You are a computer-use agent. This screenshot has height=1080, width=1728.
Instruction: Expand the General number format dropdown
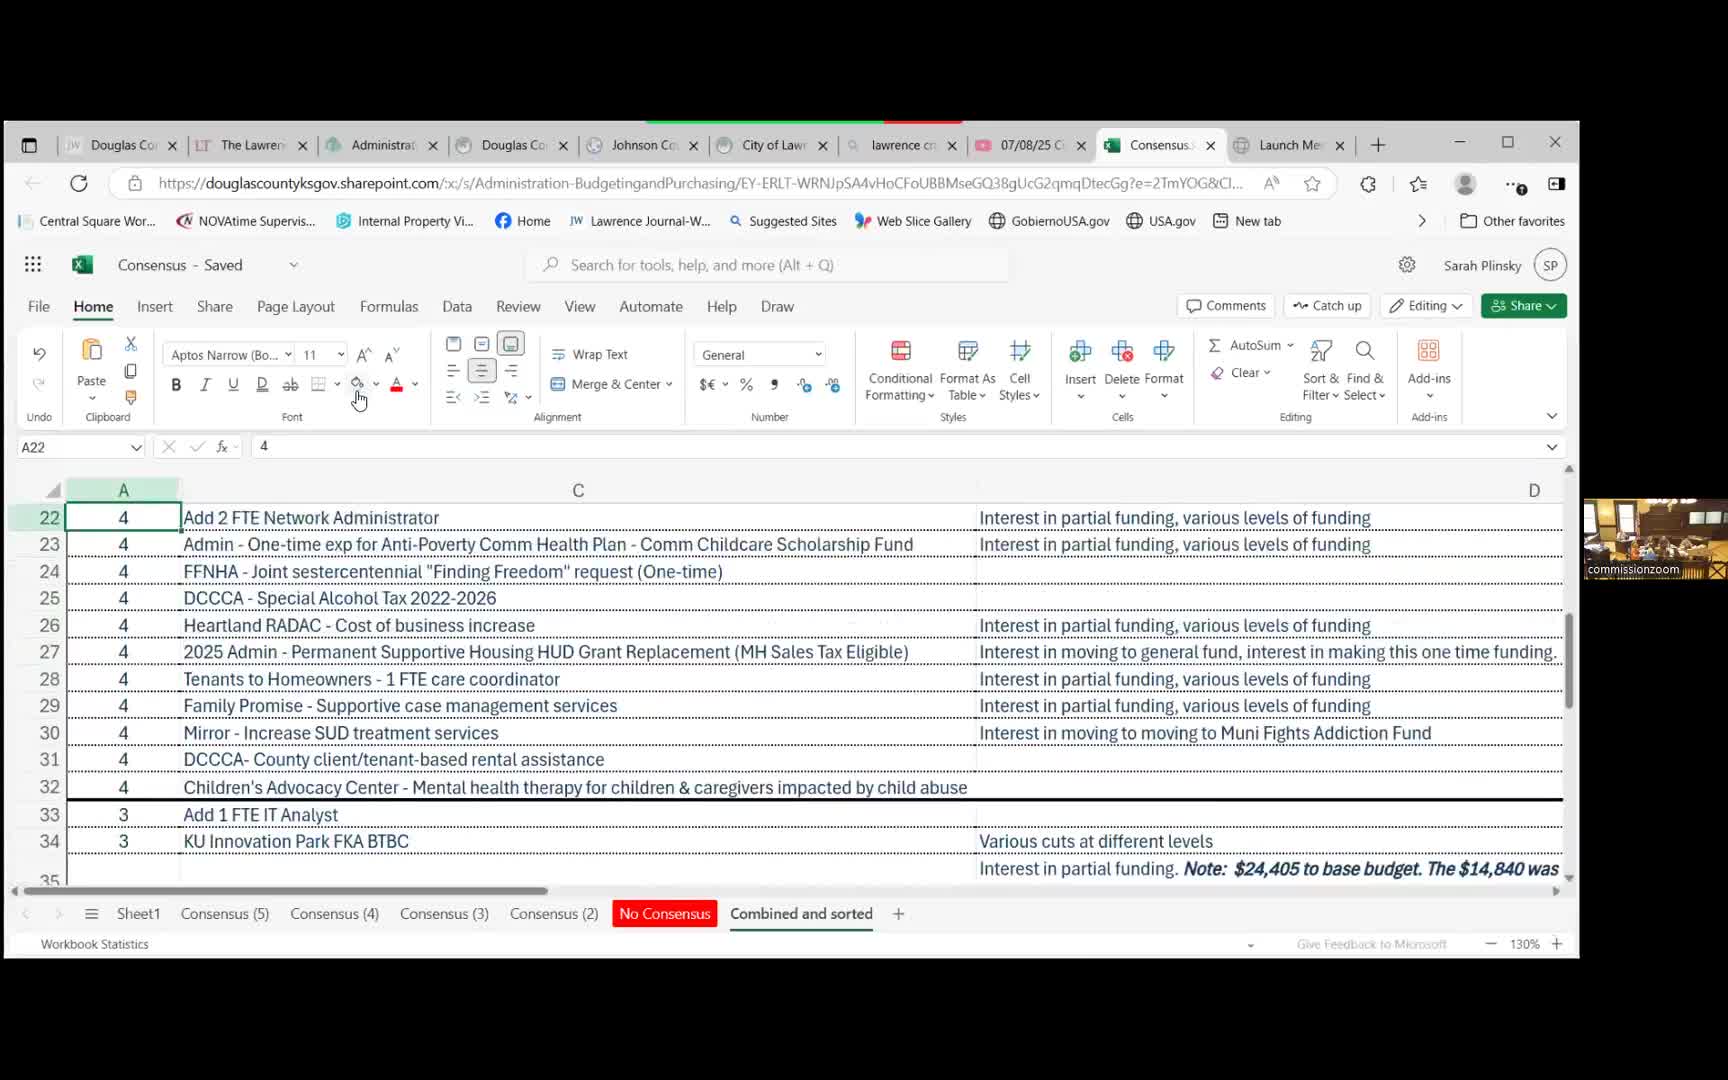coord(817,355)
